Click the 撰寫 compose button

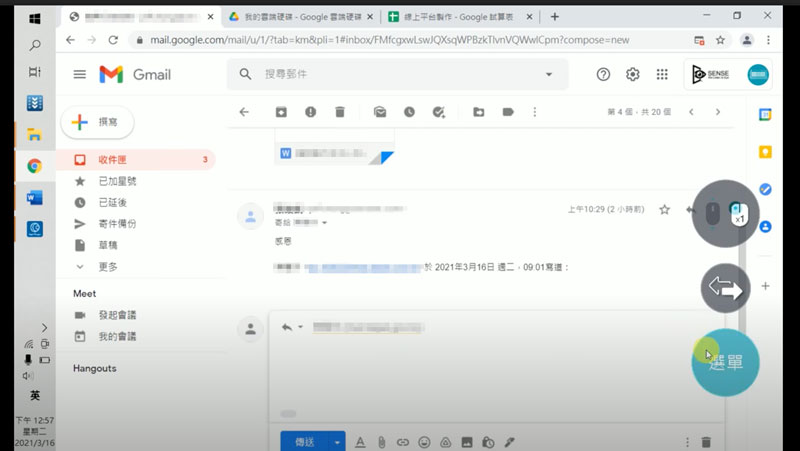97,122
